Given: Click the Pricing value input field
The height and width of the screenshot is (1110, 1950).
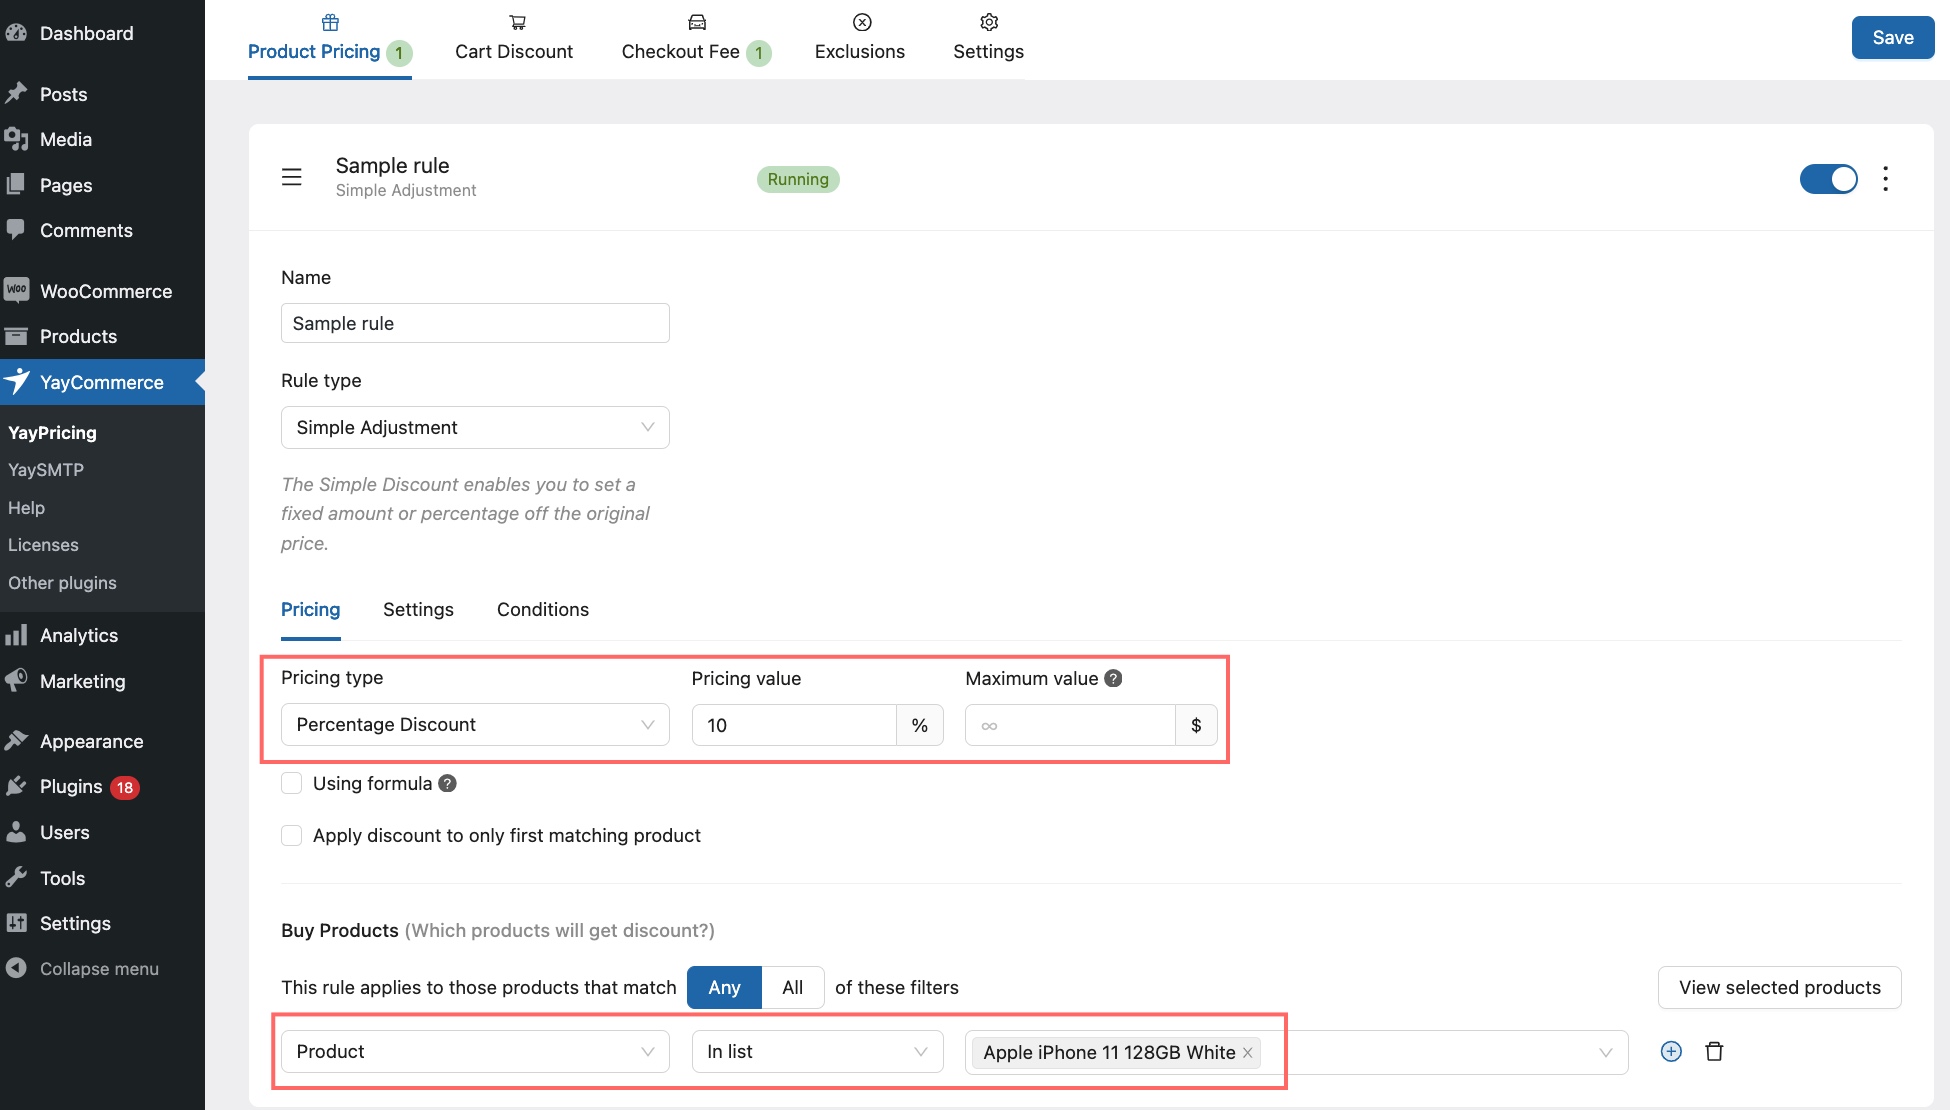Looking at the screenshot, I should point(794,726).
